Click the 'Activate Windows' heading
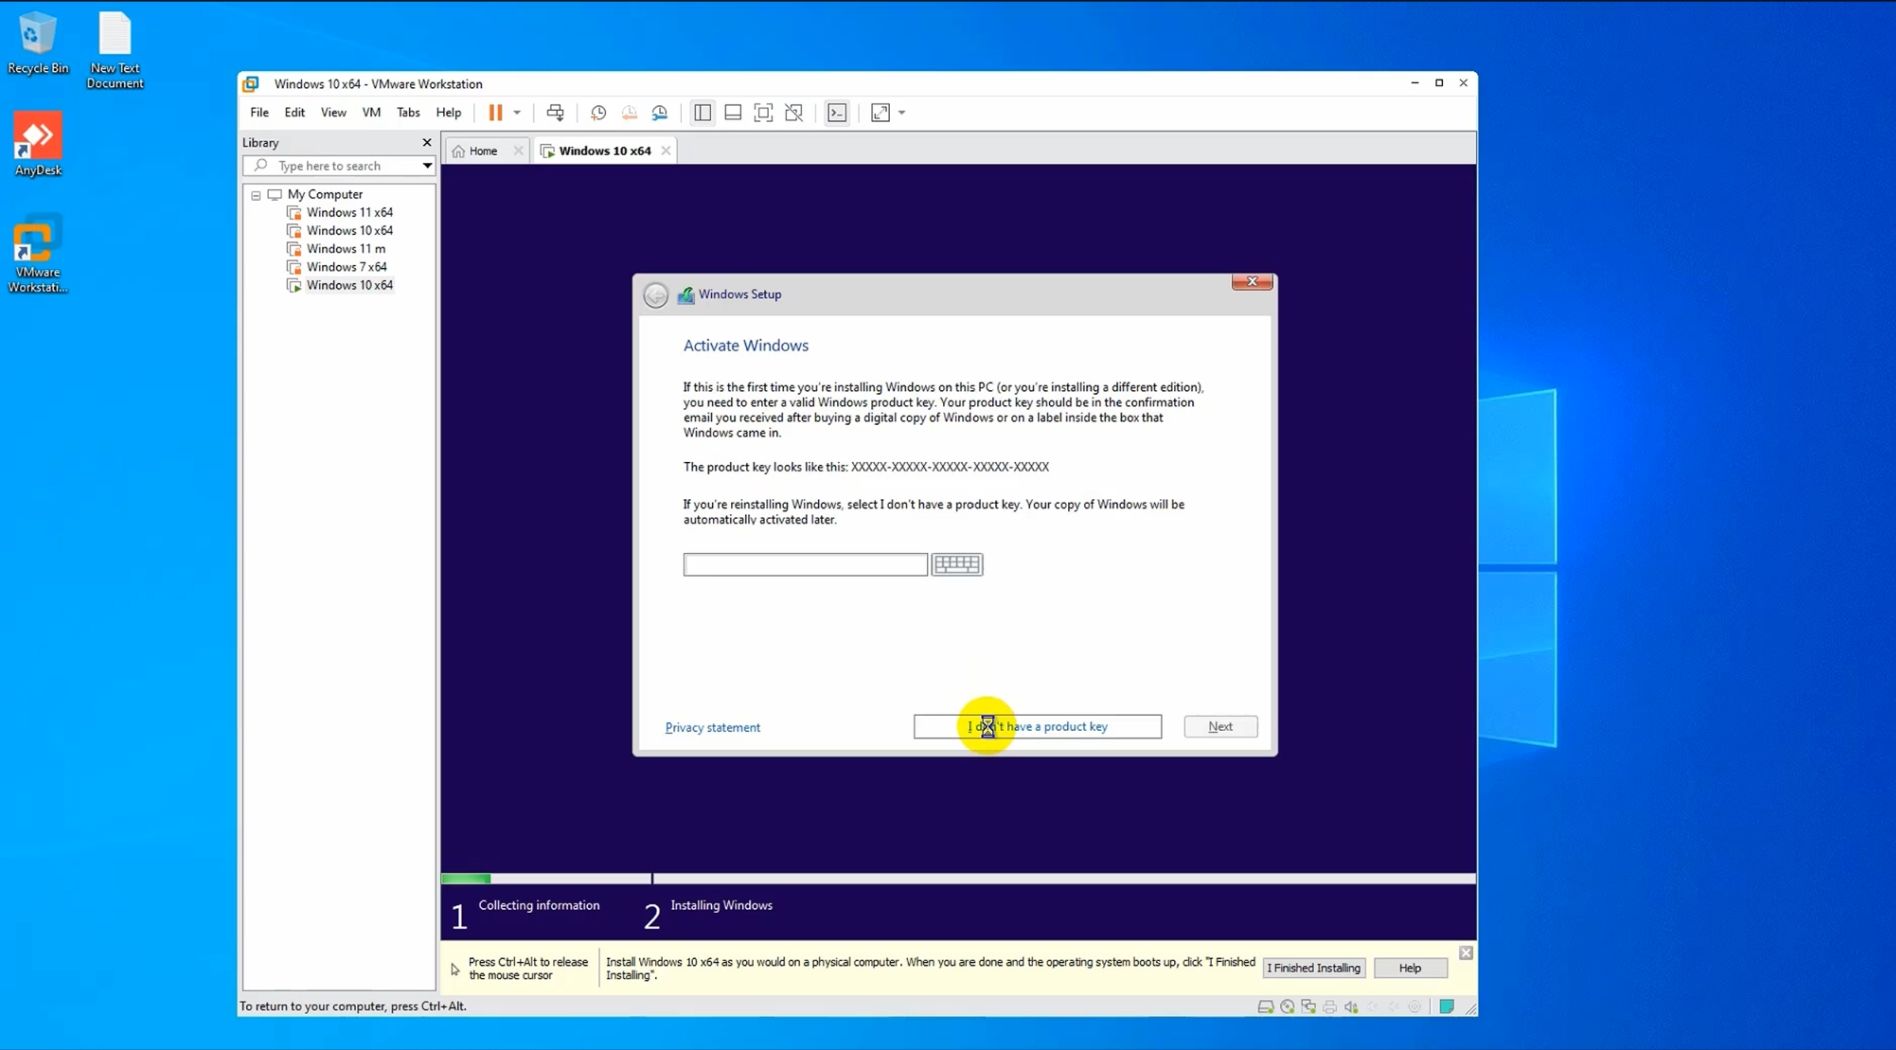 (x=746, y=346)
